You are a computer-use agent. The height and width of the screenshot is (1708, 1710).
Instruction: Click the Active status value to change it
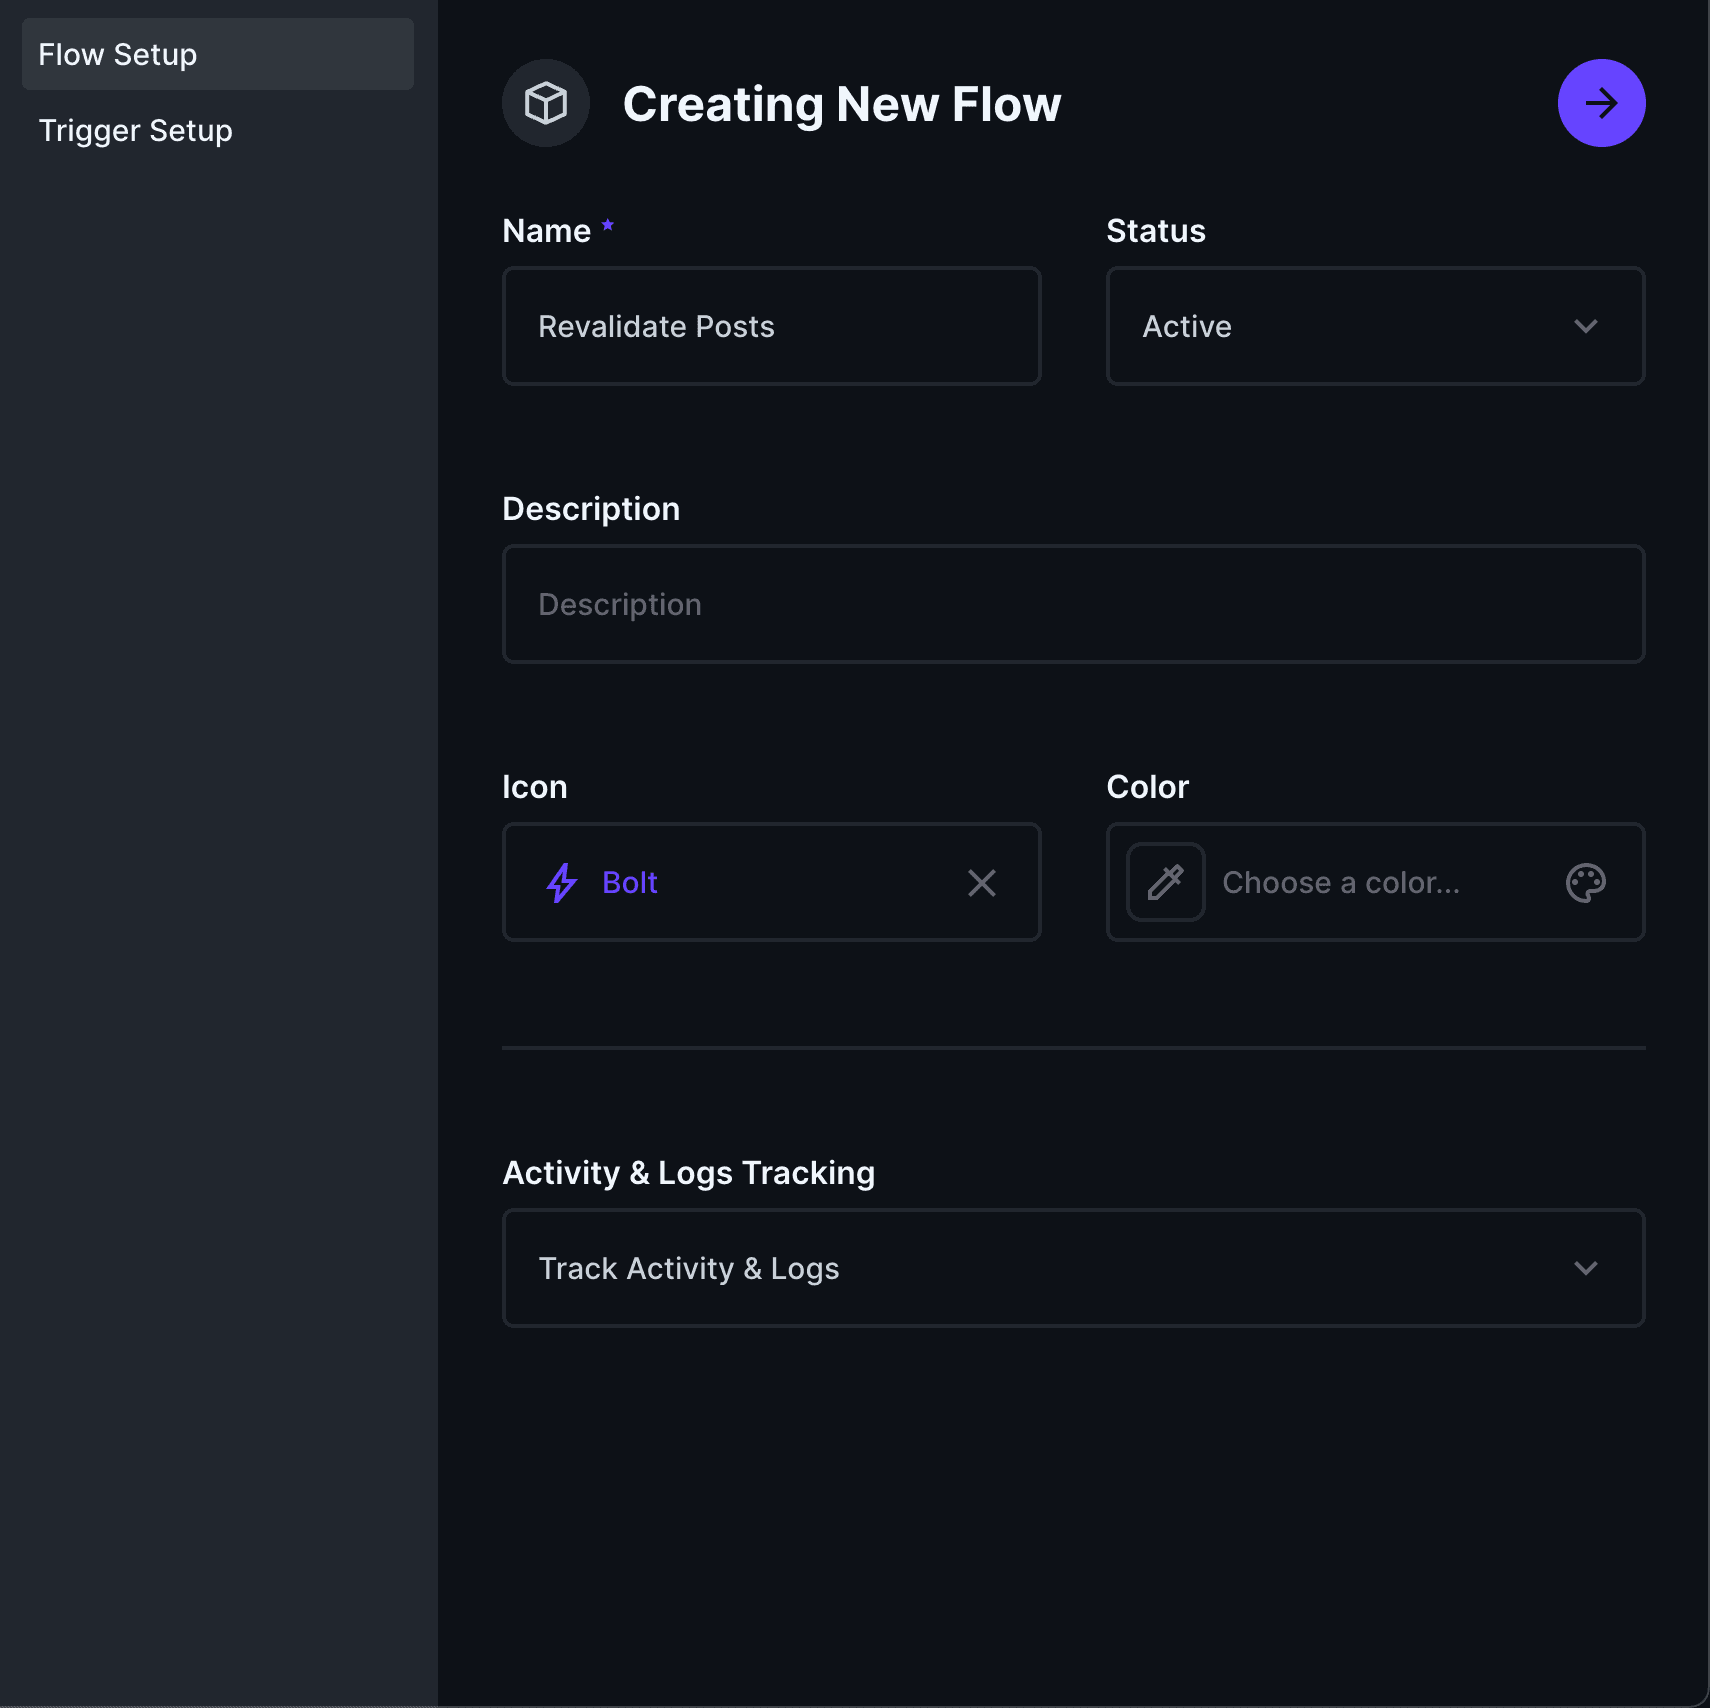[x=1187, y=326]
